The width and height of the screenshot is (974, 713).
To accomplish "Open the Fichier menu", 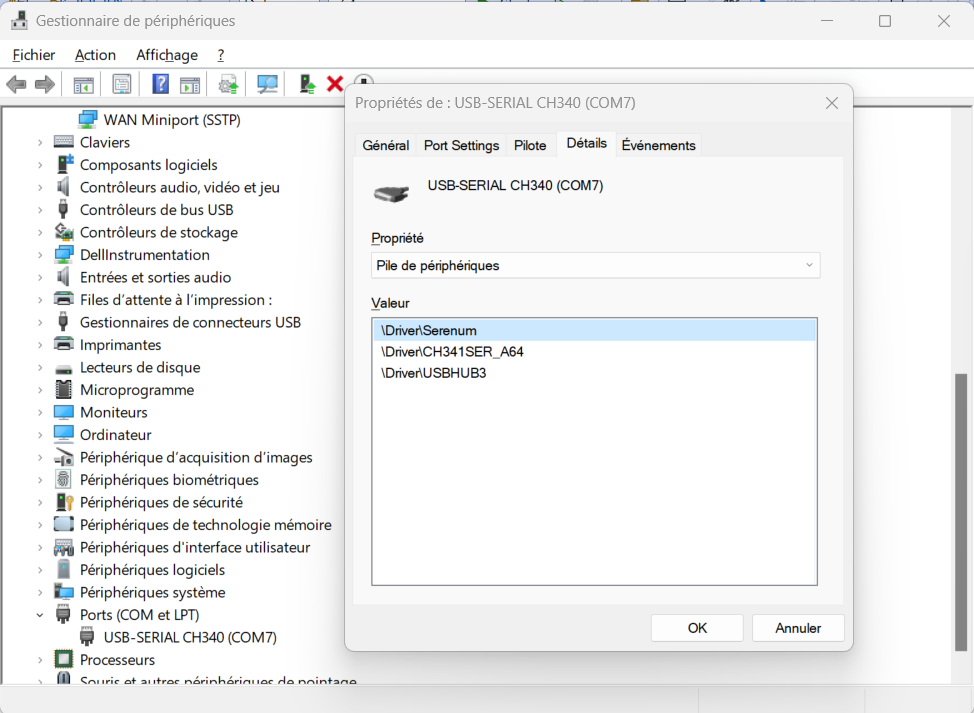I will pos(33,55).
